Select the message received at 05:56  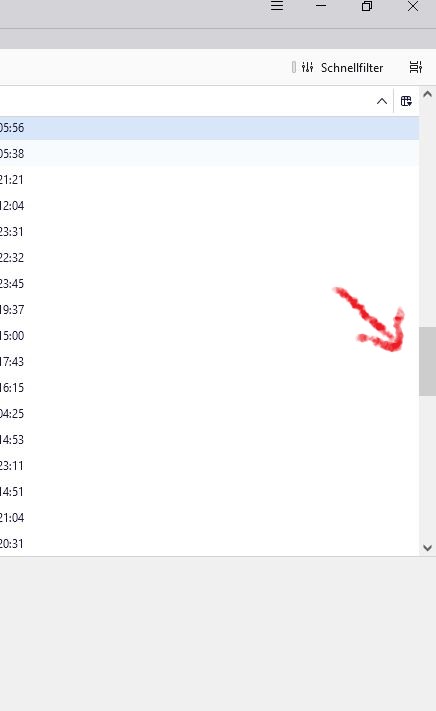pyautogui.click(x=209, y=128)
